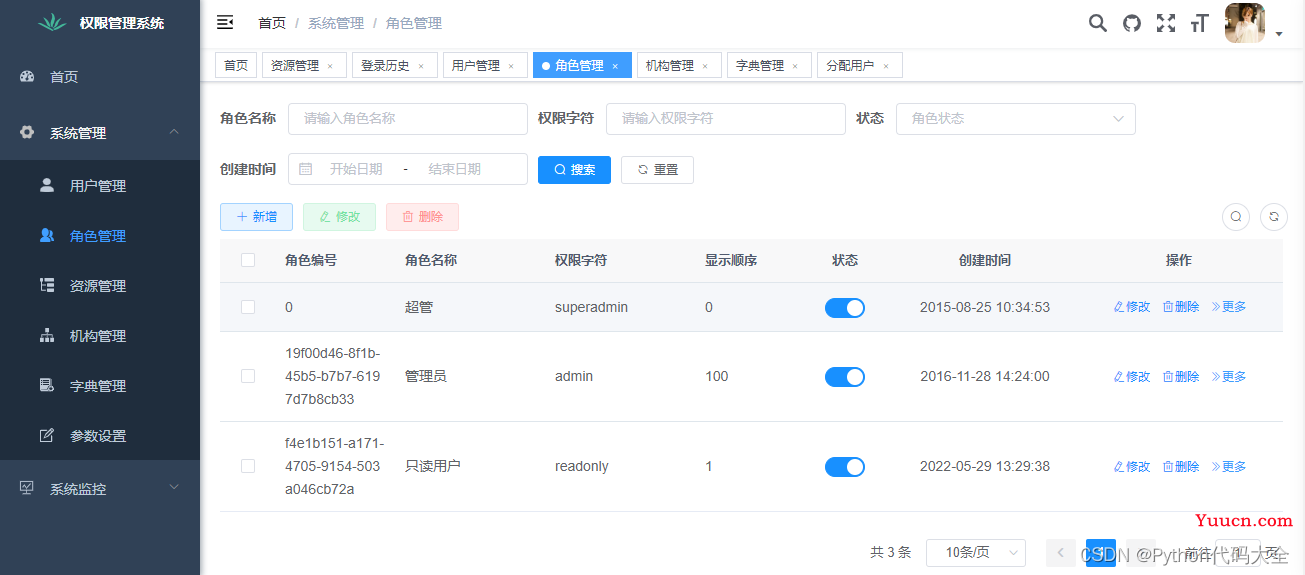The image size is (1305, 575).
Task: Open font size setting icon
Action: [1200, 23]
